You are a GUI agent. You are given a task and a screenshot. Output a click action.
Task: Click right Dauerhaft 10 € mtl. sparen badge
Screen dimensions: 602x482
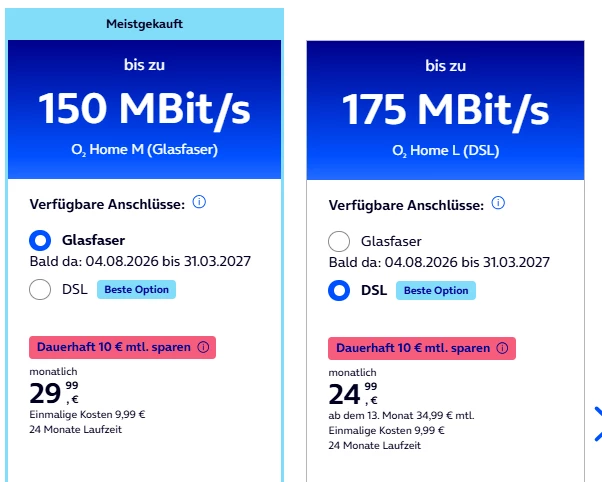pos(422,348)
